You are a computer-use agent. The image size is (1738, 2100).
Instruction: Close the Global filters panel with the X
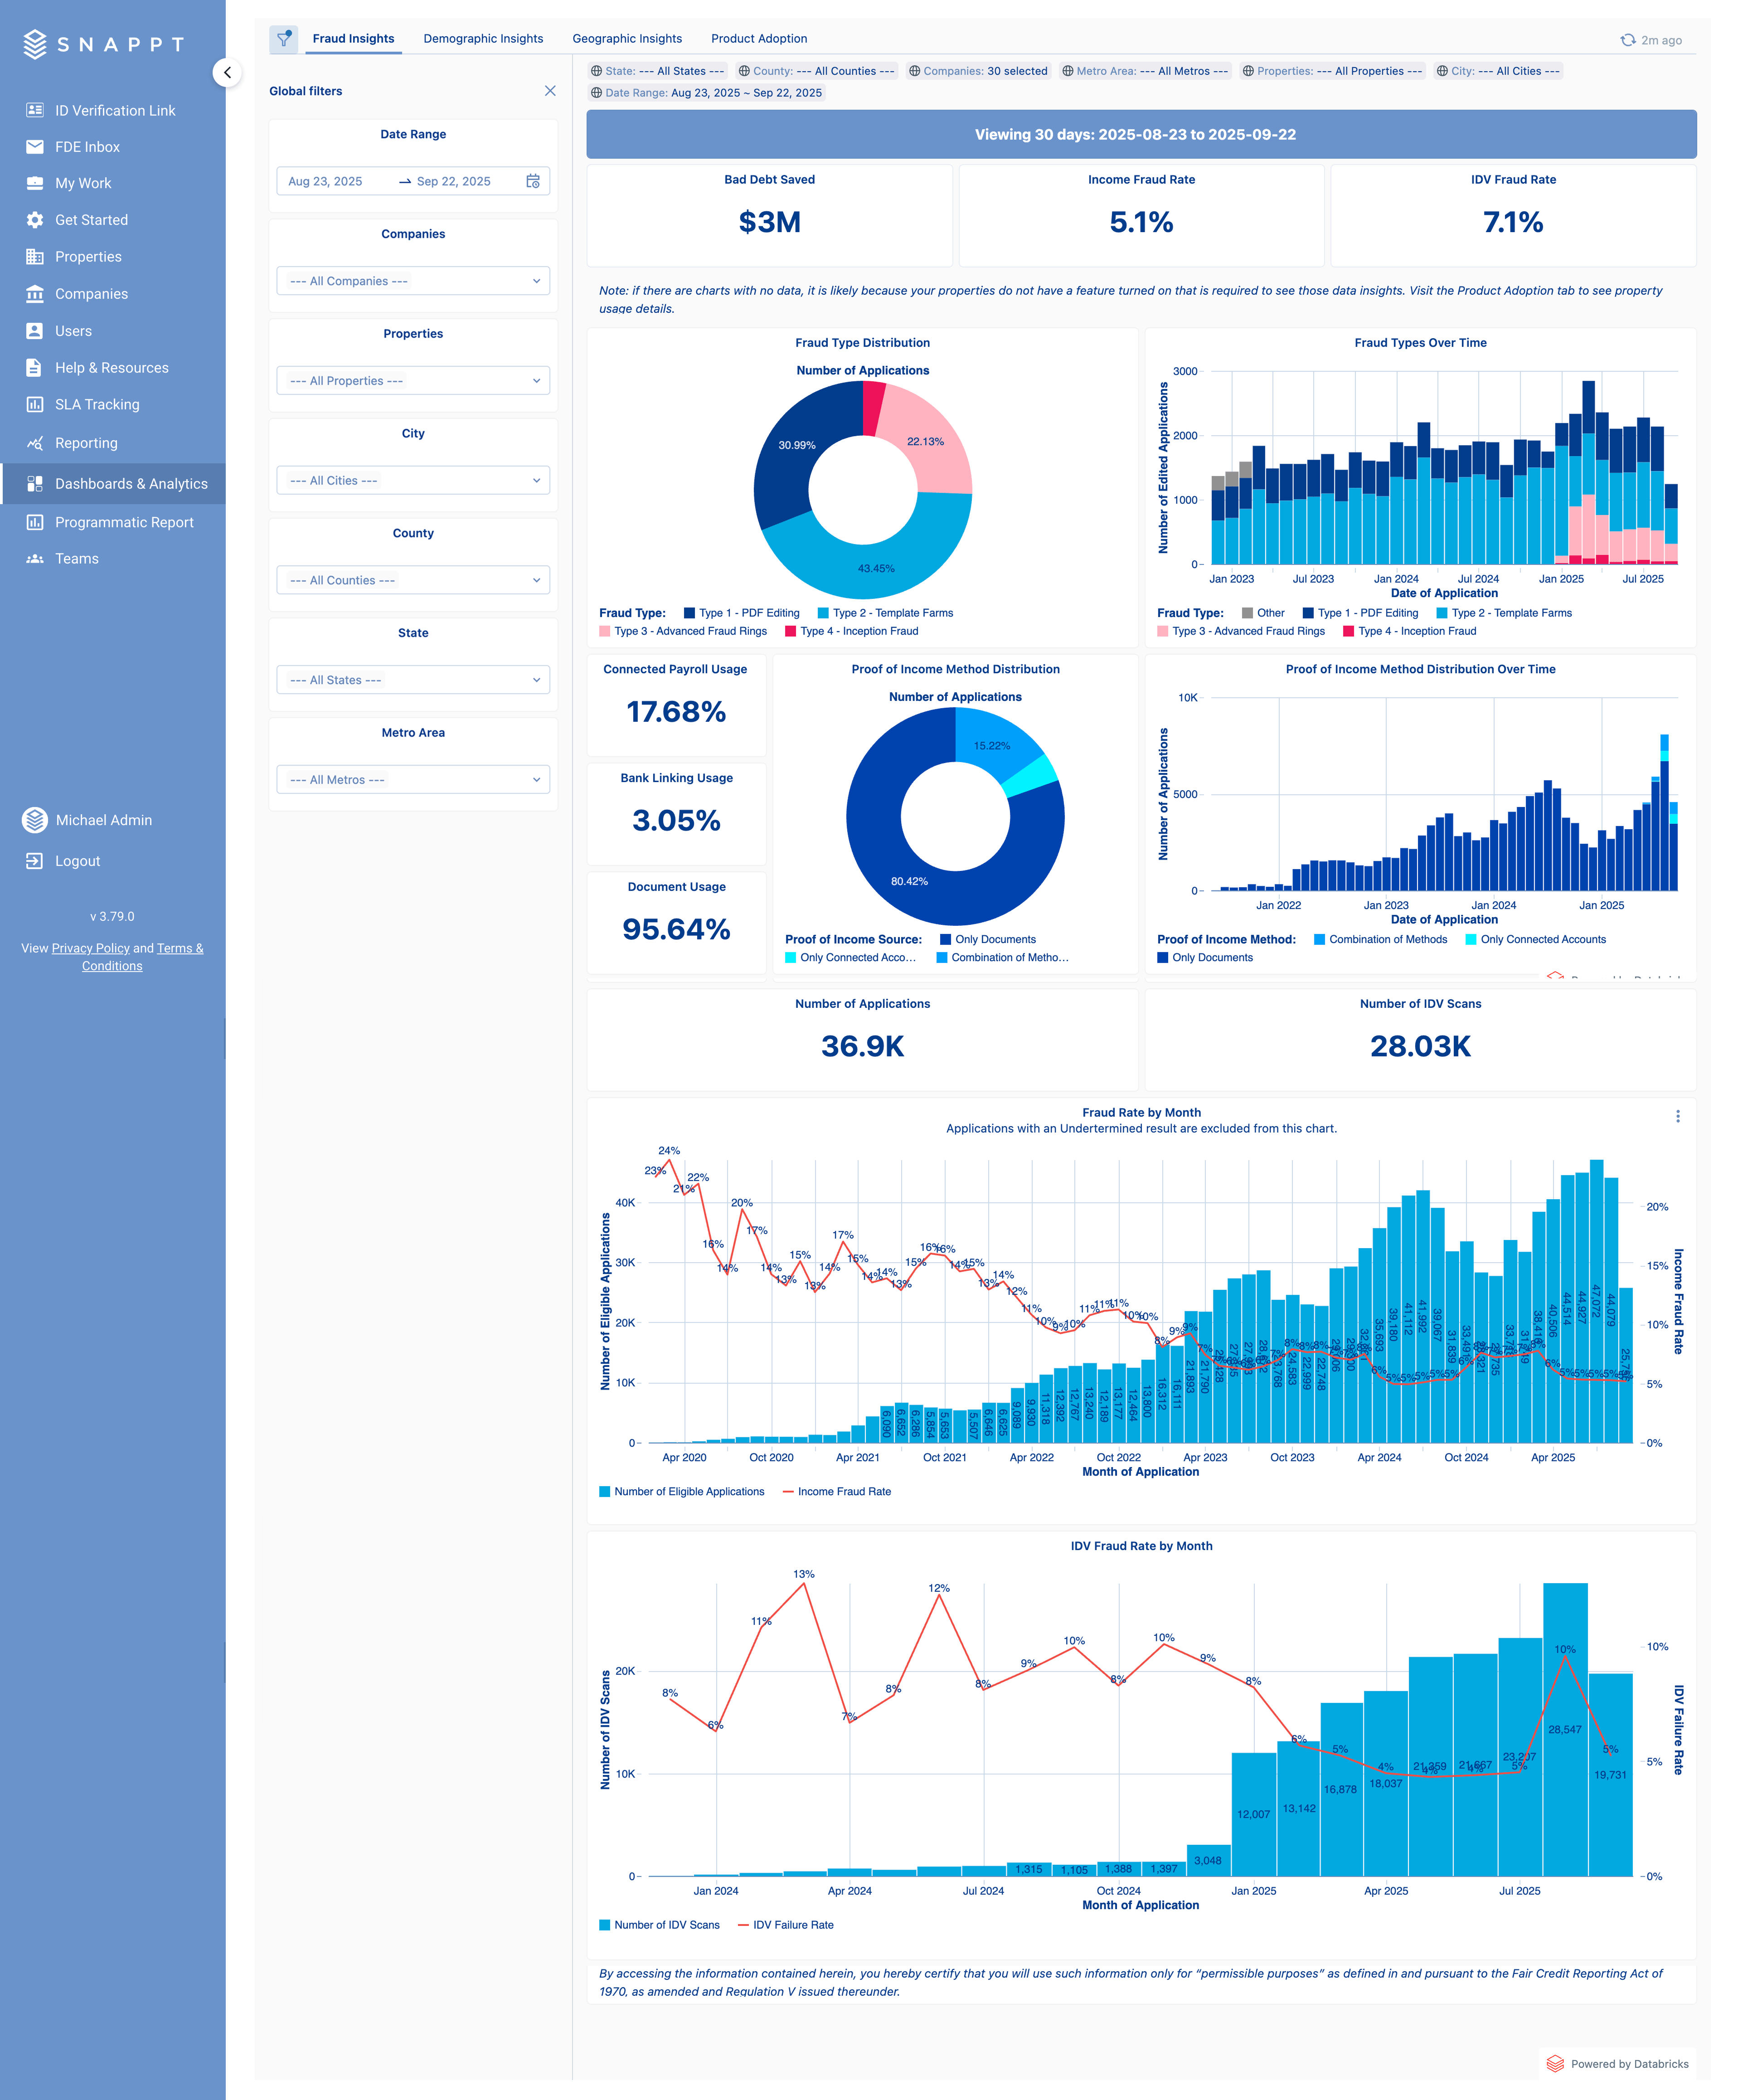coord(551,90)
